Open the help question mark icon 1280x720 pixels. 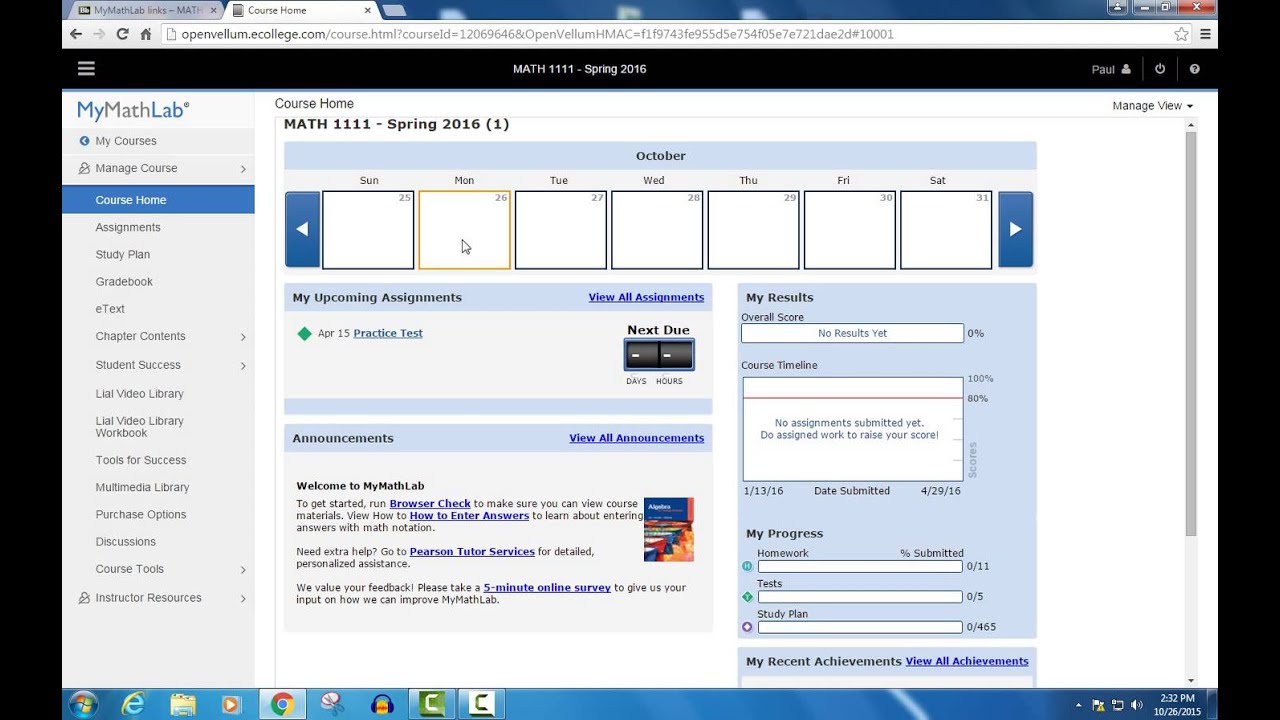(x=1194, y=69)
